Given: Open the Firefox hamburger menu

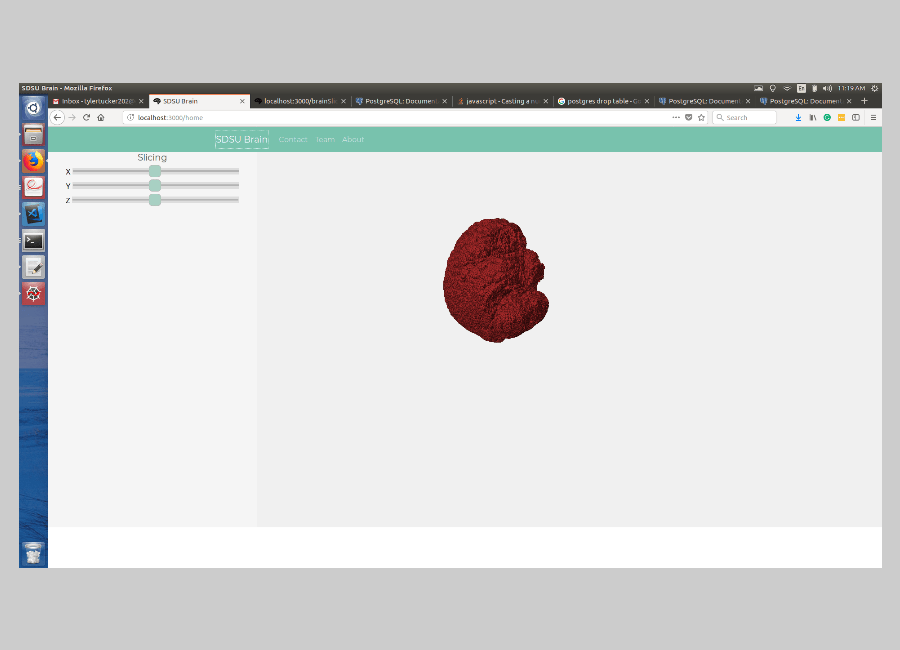Looking at the screenshot, I should 873,117.
